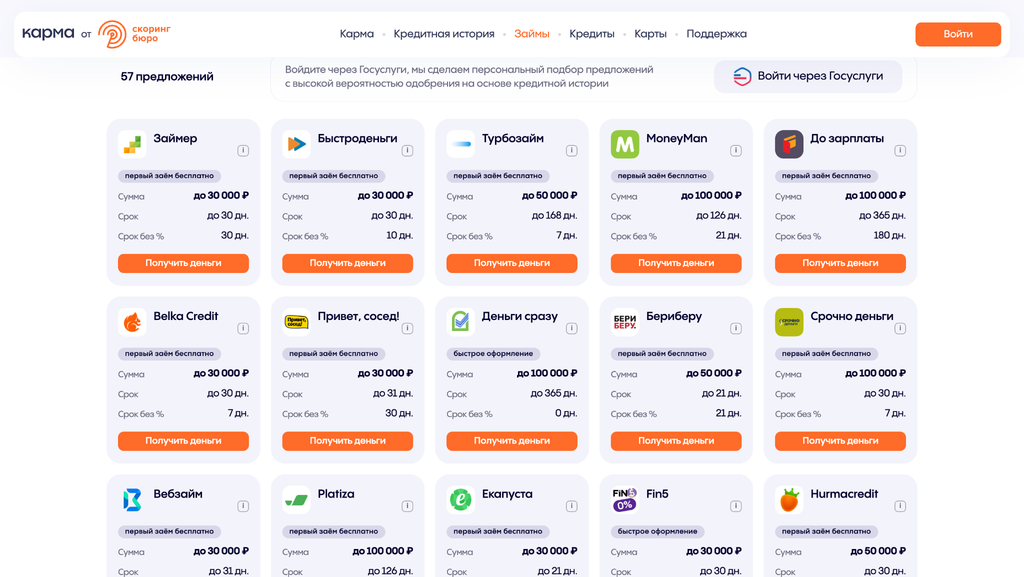Click Займер's первый заём бесплатно tag

169,176
